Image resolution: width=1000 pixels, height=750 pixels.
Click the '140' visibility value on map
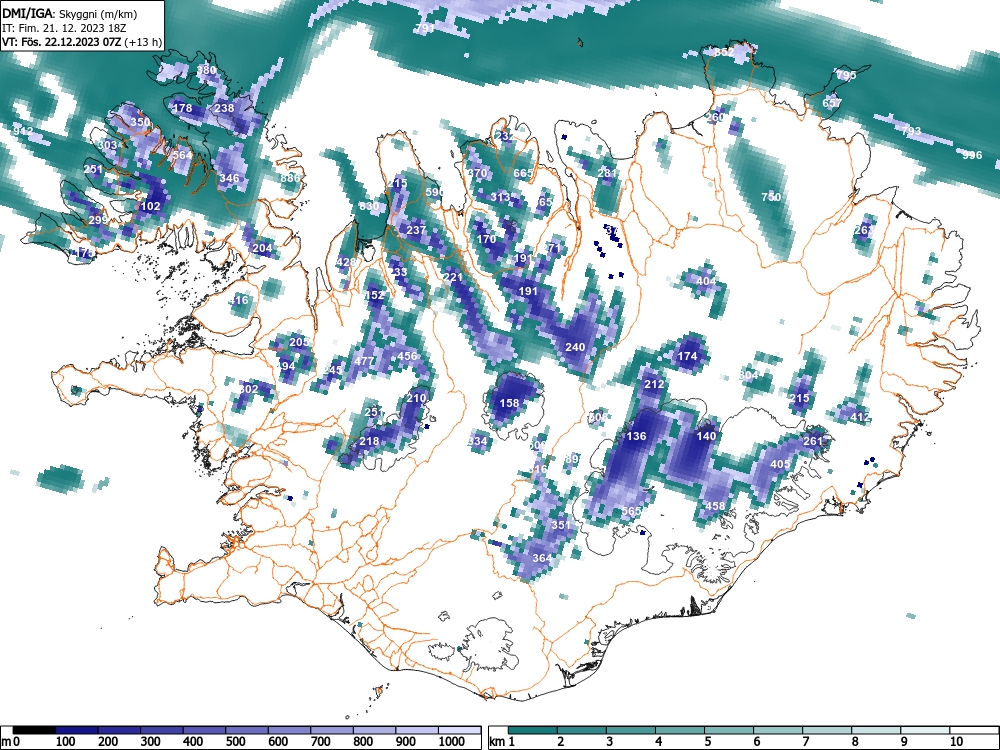tap(706, 436)
